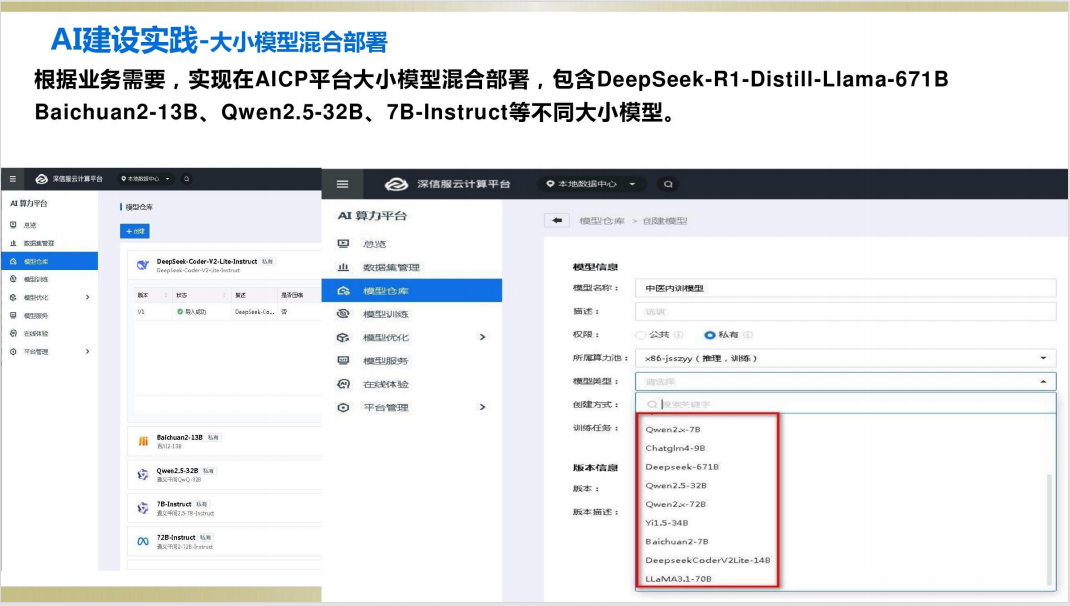Select the 公共 permission radio button
The height and width of the screenshot is (606, 1070).
[640, 335]
